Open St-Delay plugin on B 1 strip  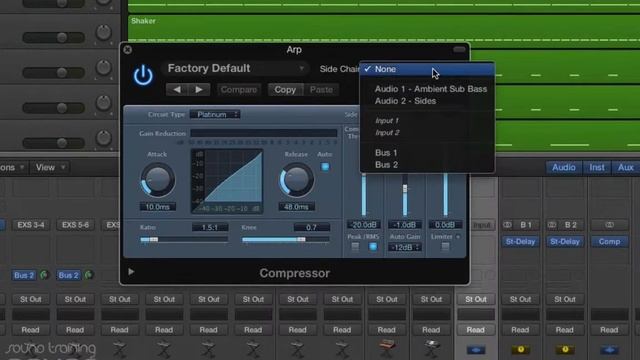520,242
